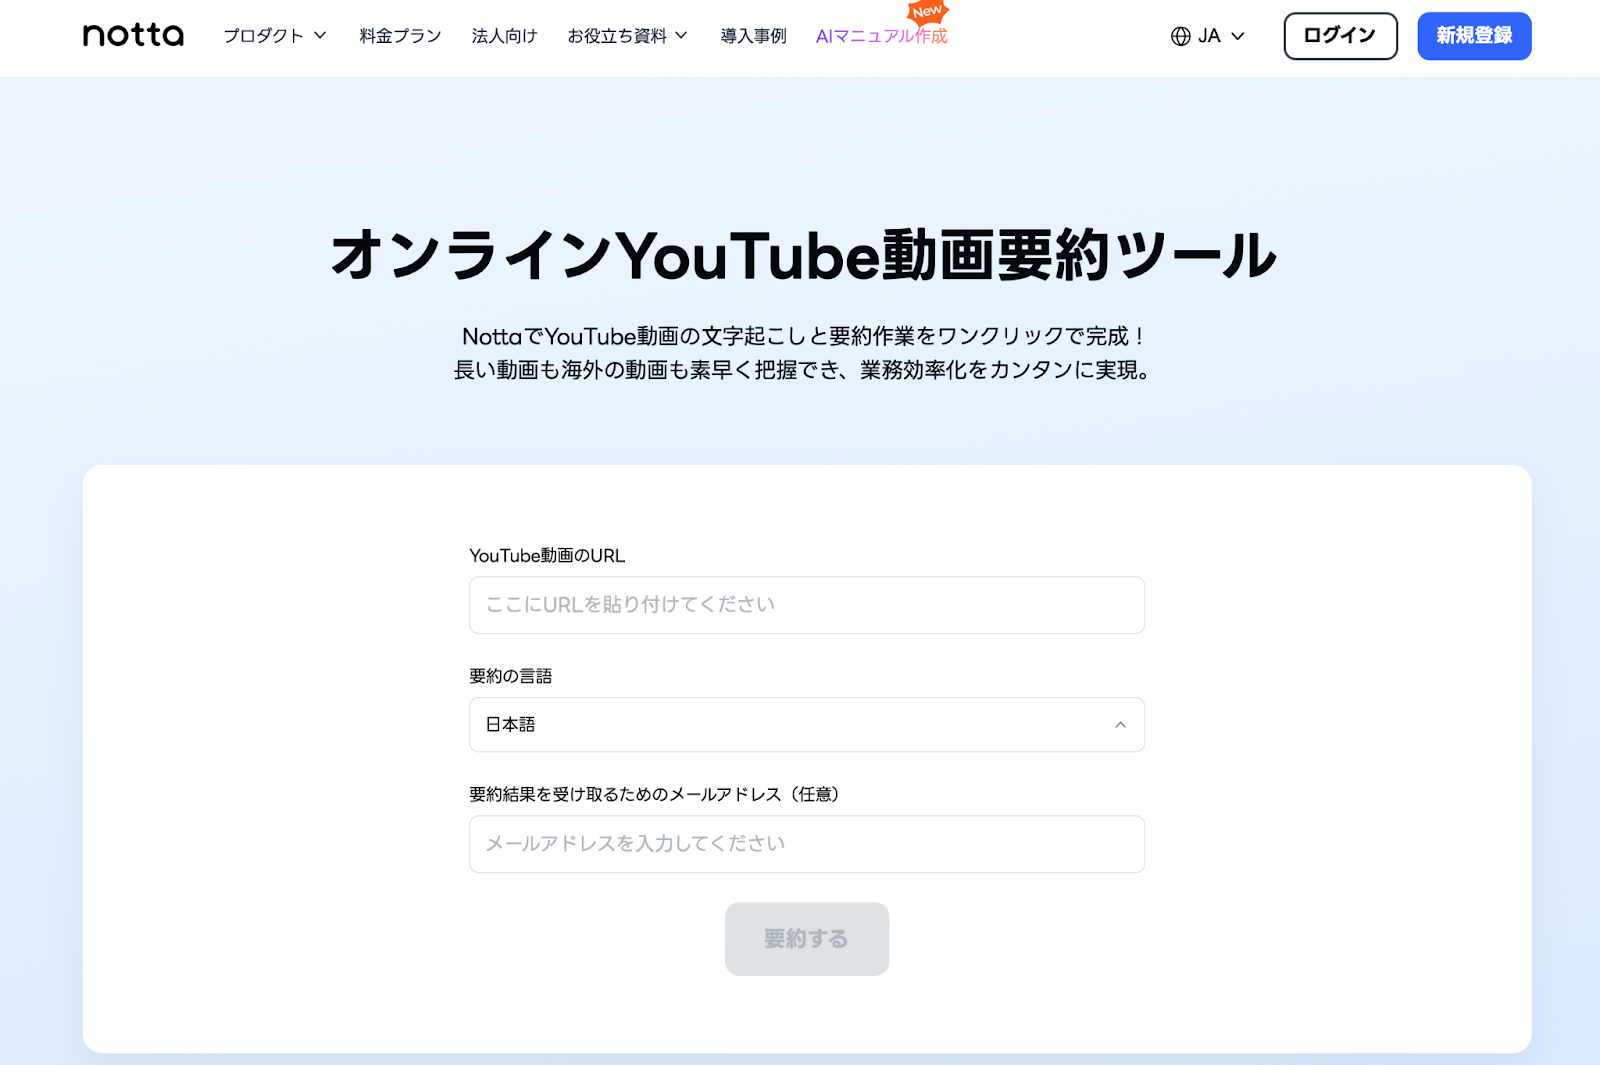Click the orange New badge
The width and height of the screenshot is (1600, 1065).
[927, 12]
